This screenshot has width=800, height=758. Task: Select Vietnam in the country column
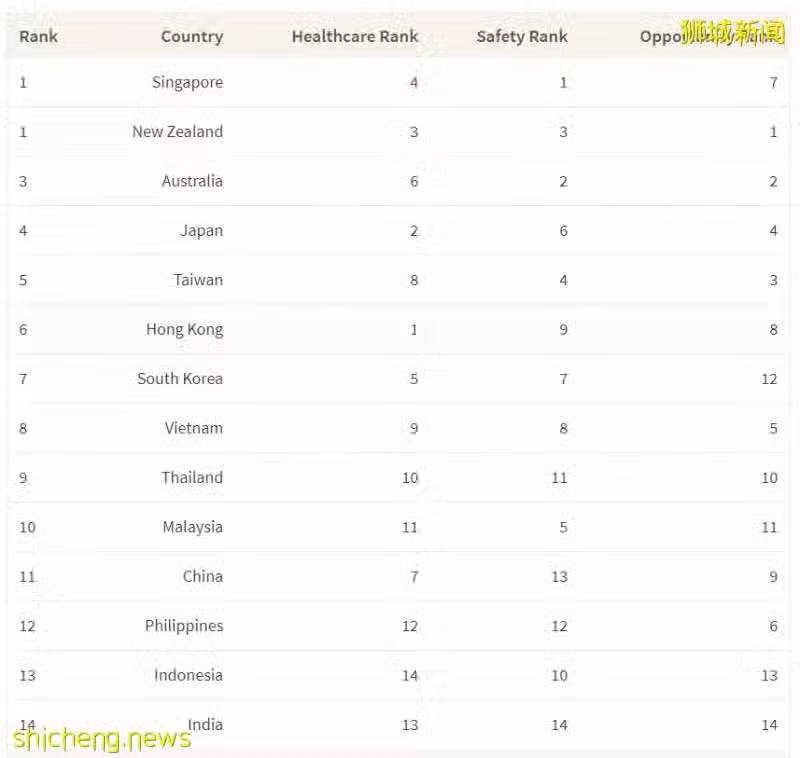tap(194, 428)
